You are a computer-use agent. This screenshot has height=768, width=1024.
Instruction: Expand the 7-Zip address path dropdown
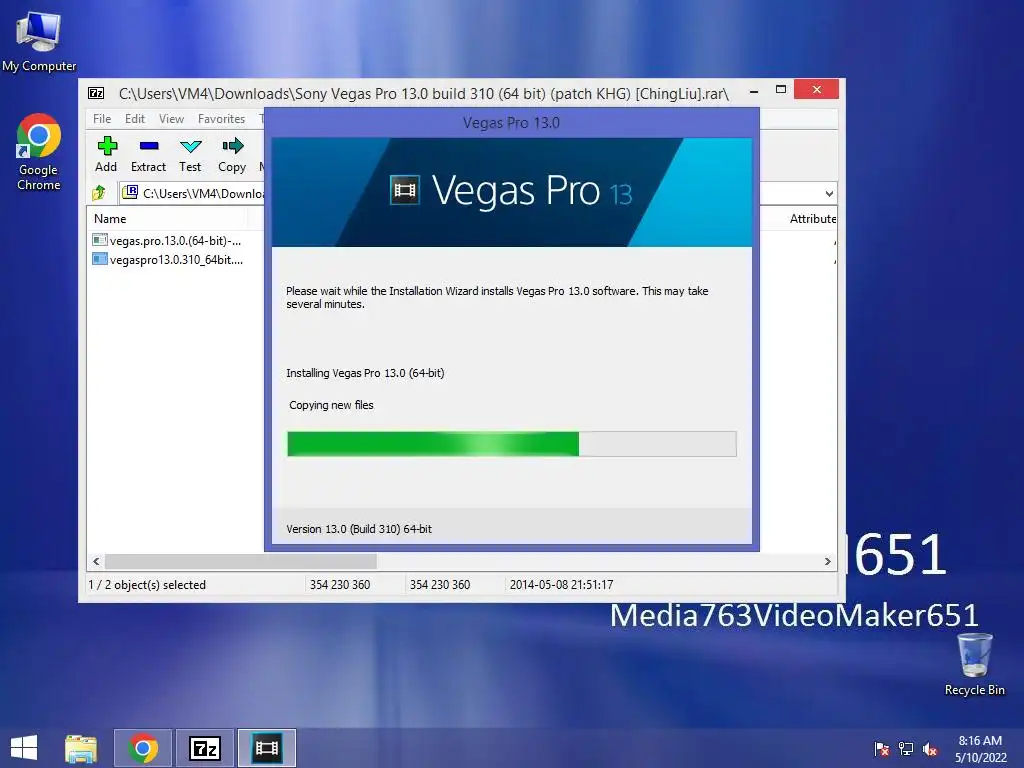pos(829,193)
